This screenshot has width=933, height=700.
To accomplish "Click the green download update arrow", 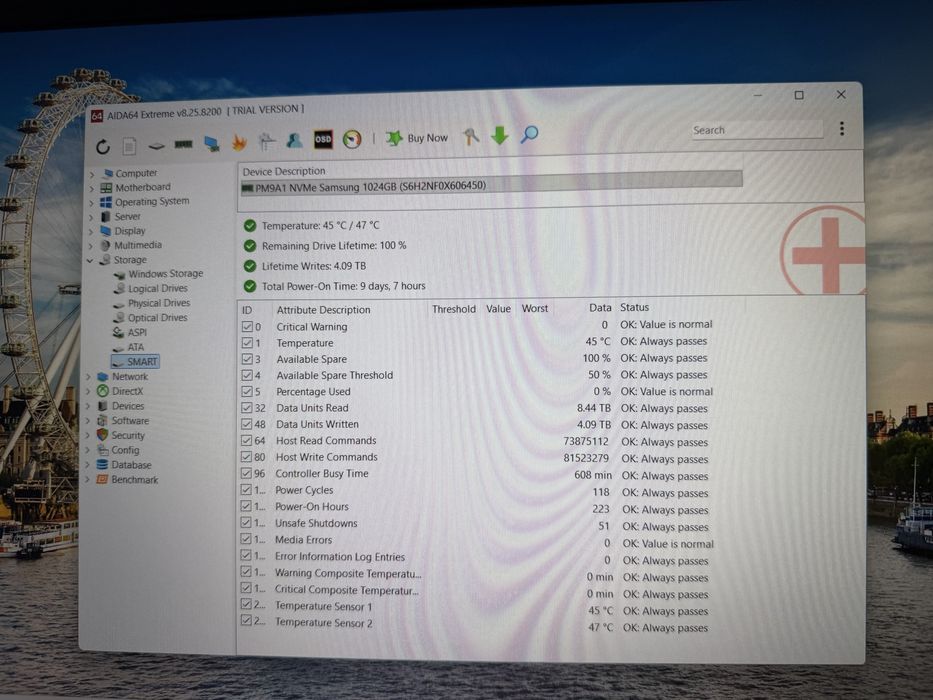I will coord(500,136).
